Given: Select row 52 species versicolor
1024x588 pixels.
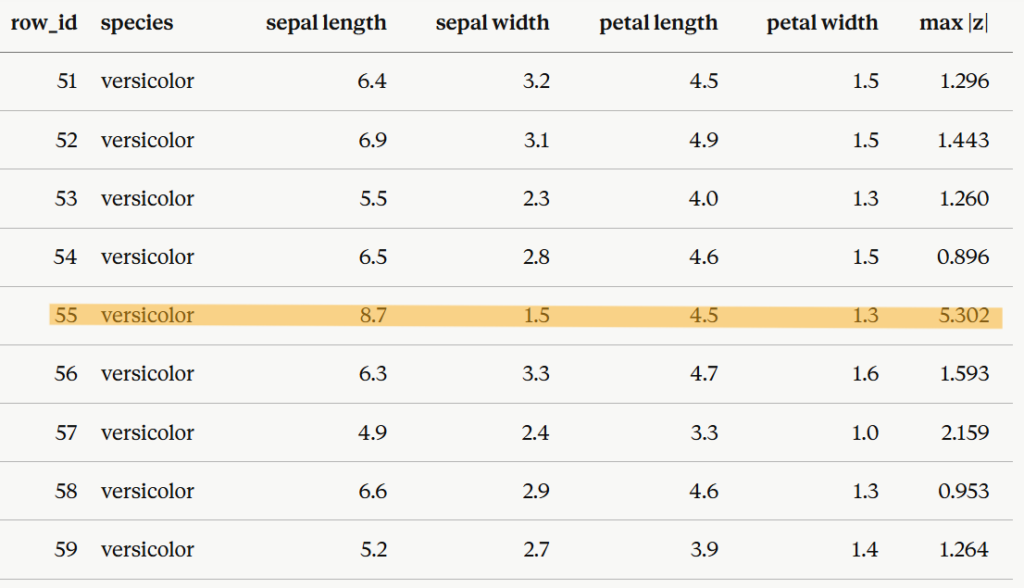Looking at the screenshot, I should (x=147, y=140).
